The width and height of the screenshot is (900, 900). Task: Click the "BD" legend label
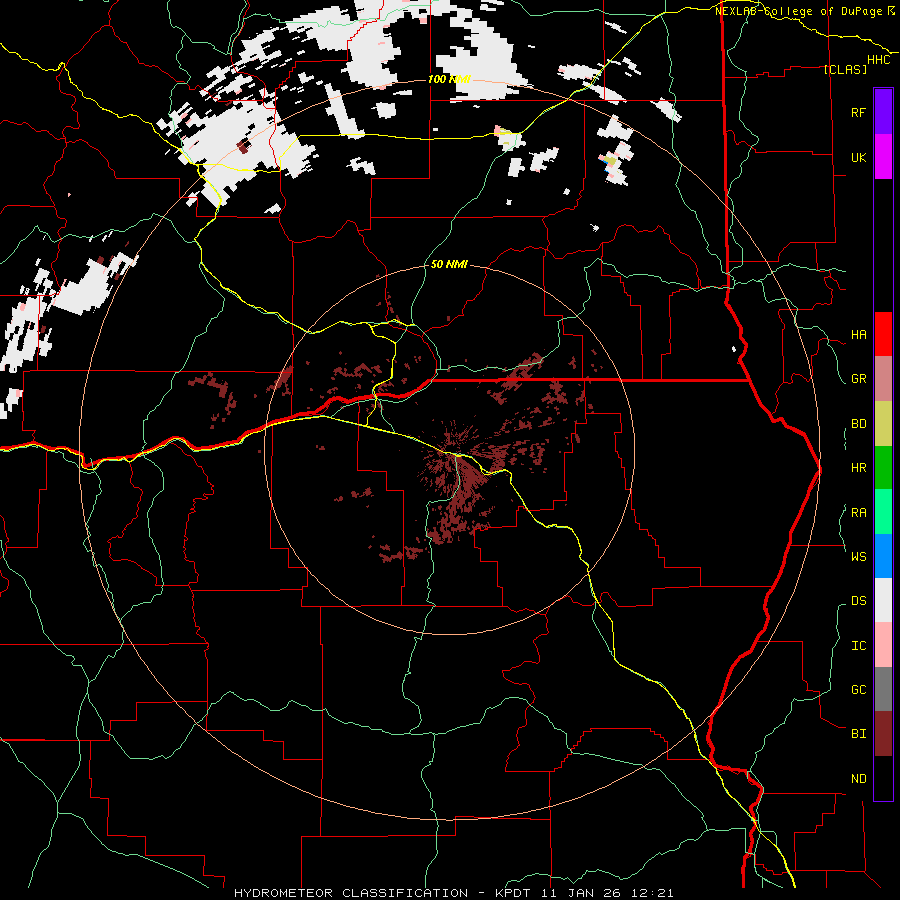[x=858, y=424]
